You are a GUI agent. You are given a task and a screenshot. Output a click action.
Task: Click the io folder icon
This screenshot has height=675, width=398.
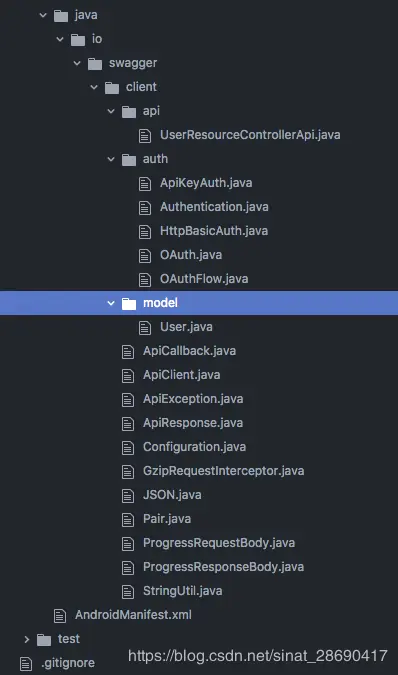pos(78,40)
